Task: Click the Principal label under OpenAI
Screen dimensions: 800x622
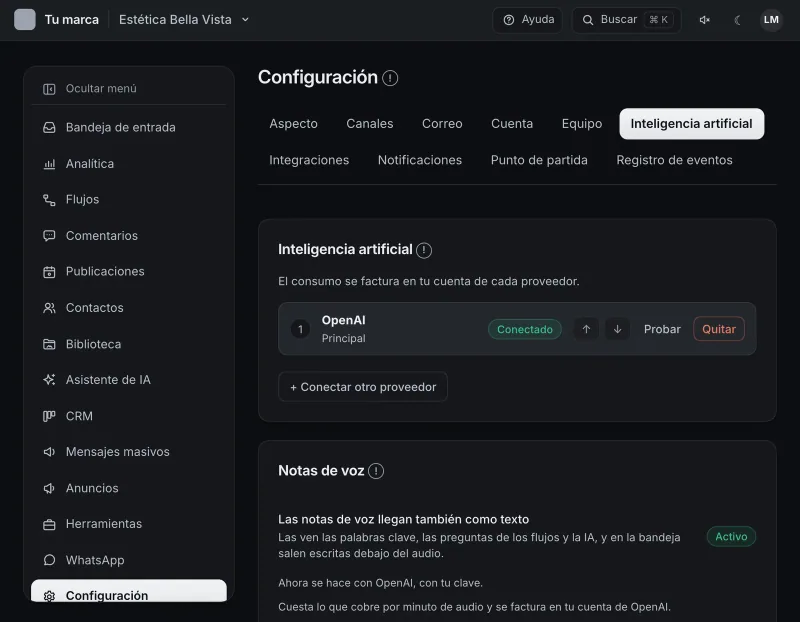Action: [x=343, y=338]
